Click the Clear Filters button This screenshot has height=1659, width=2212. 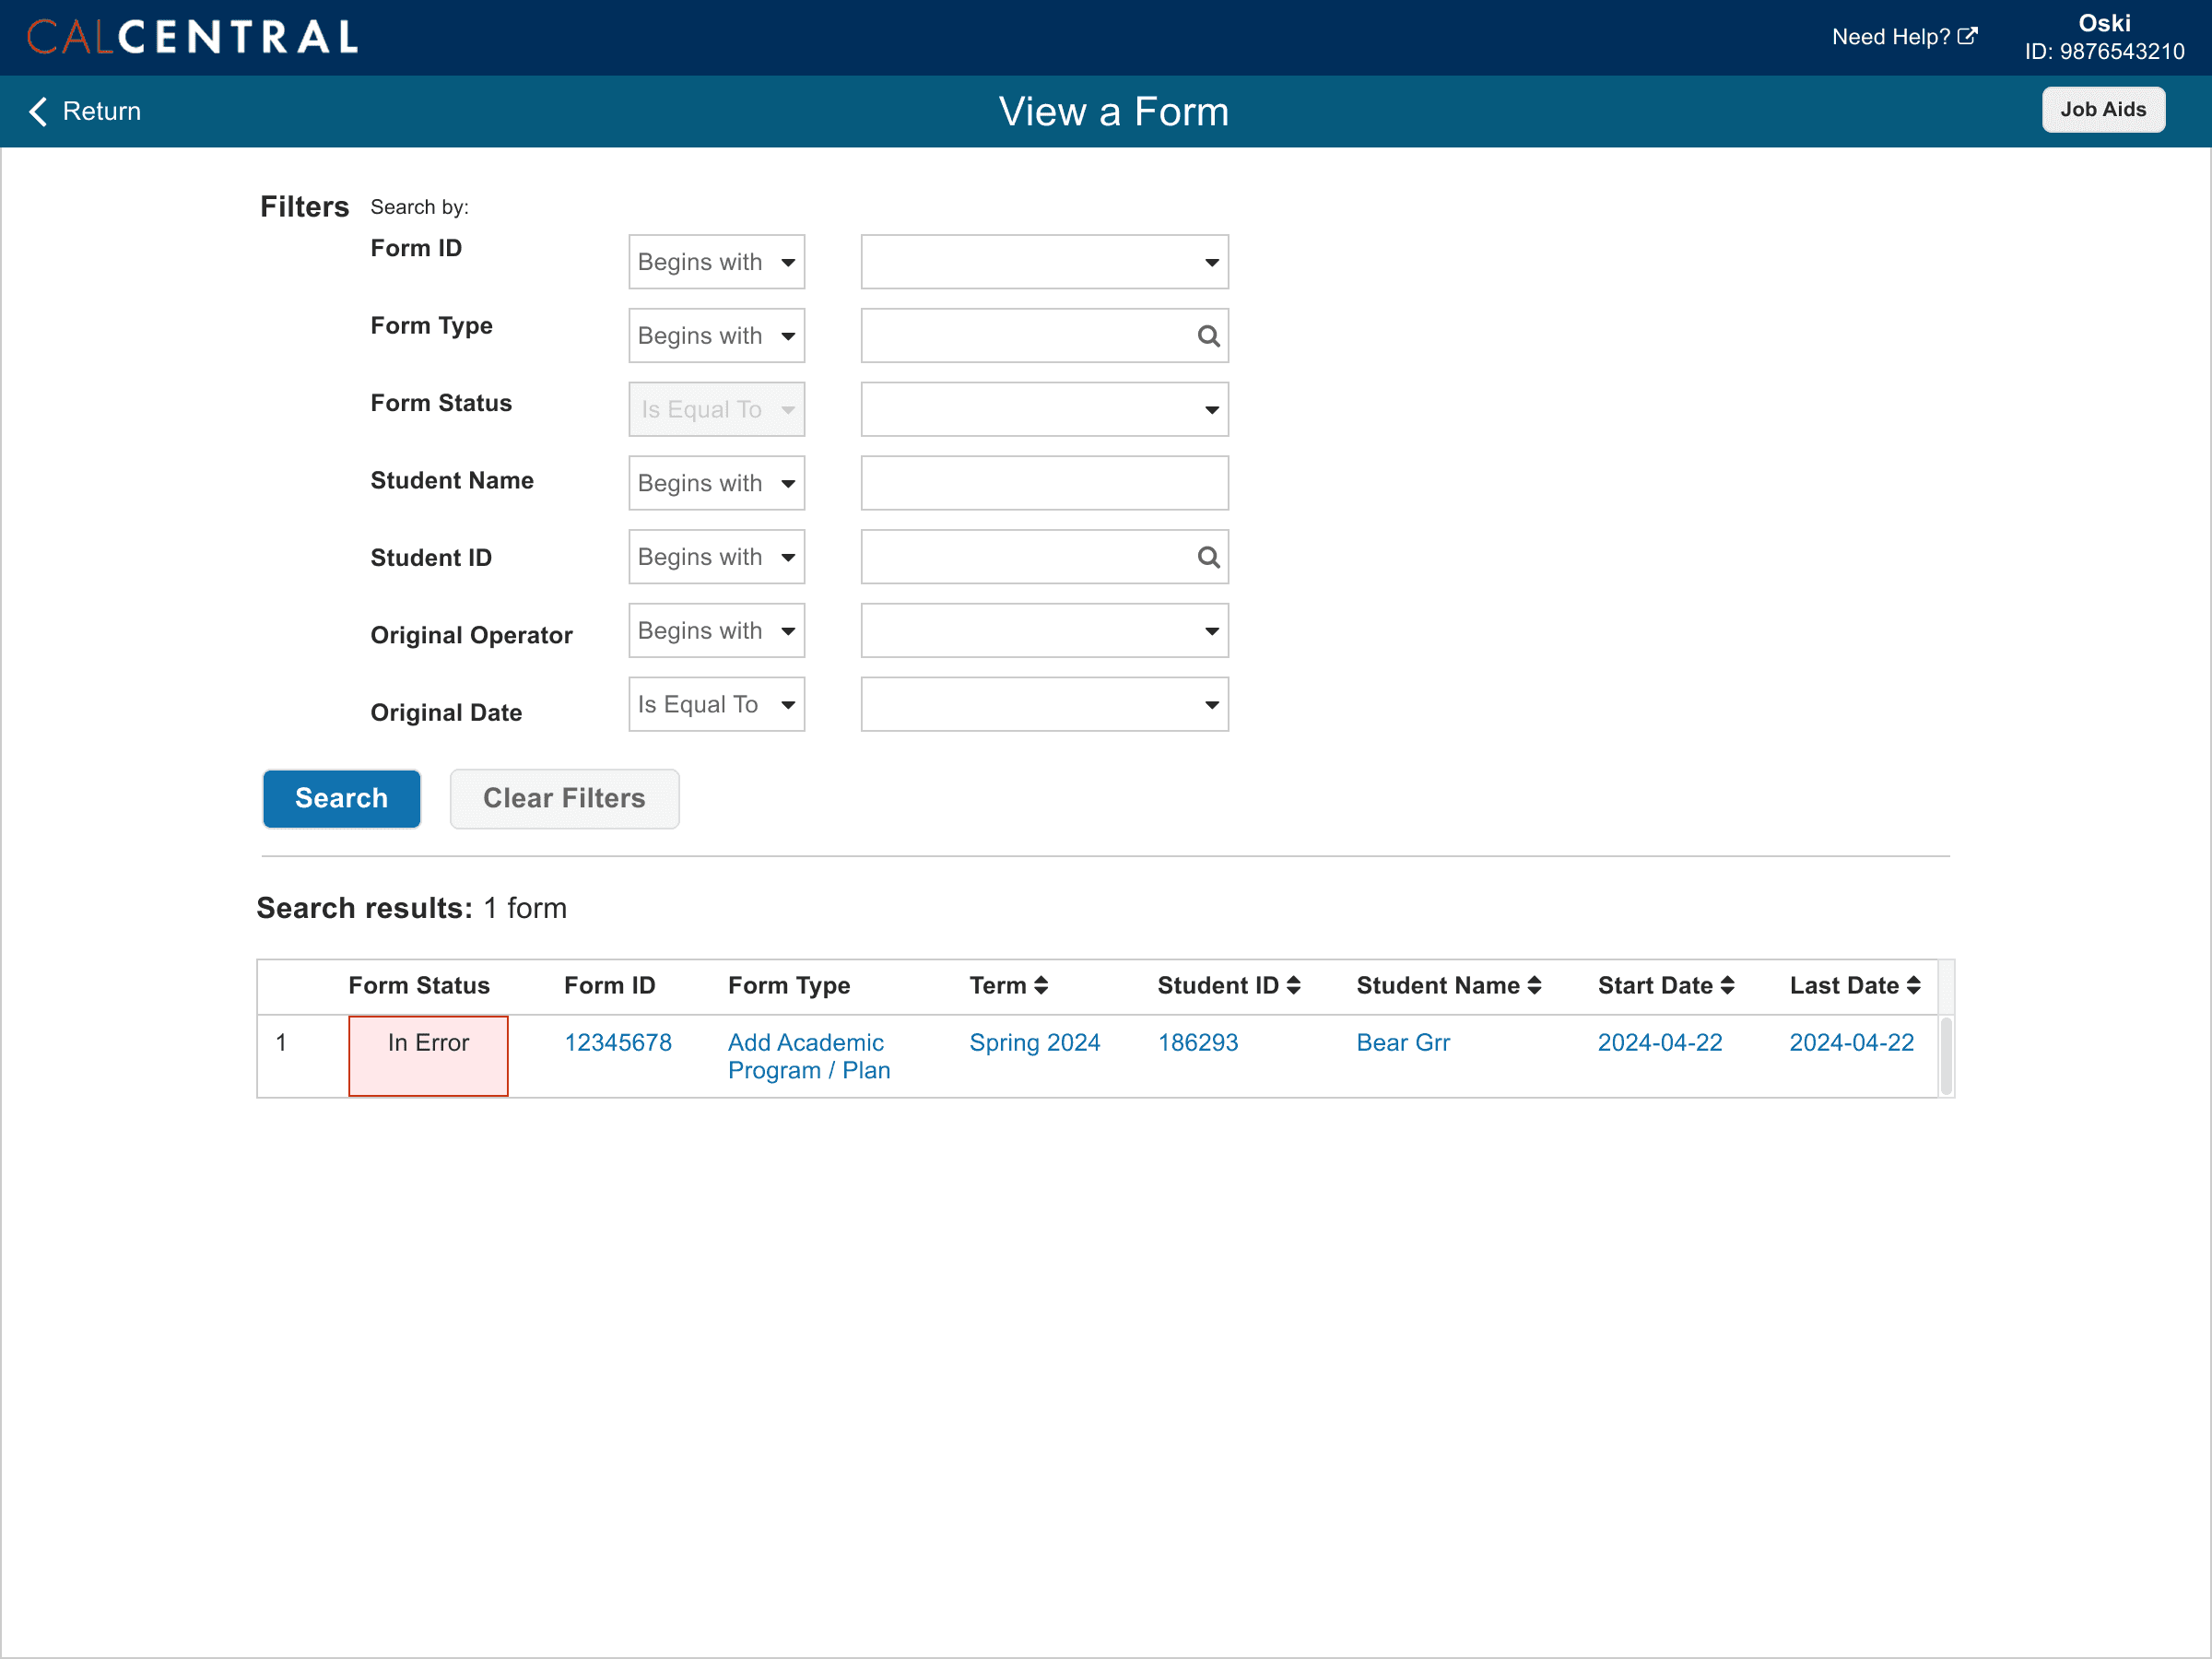(564, 798)
